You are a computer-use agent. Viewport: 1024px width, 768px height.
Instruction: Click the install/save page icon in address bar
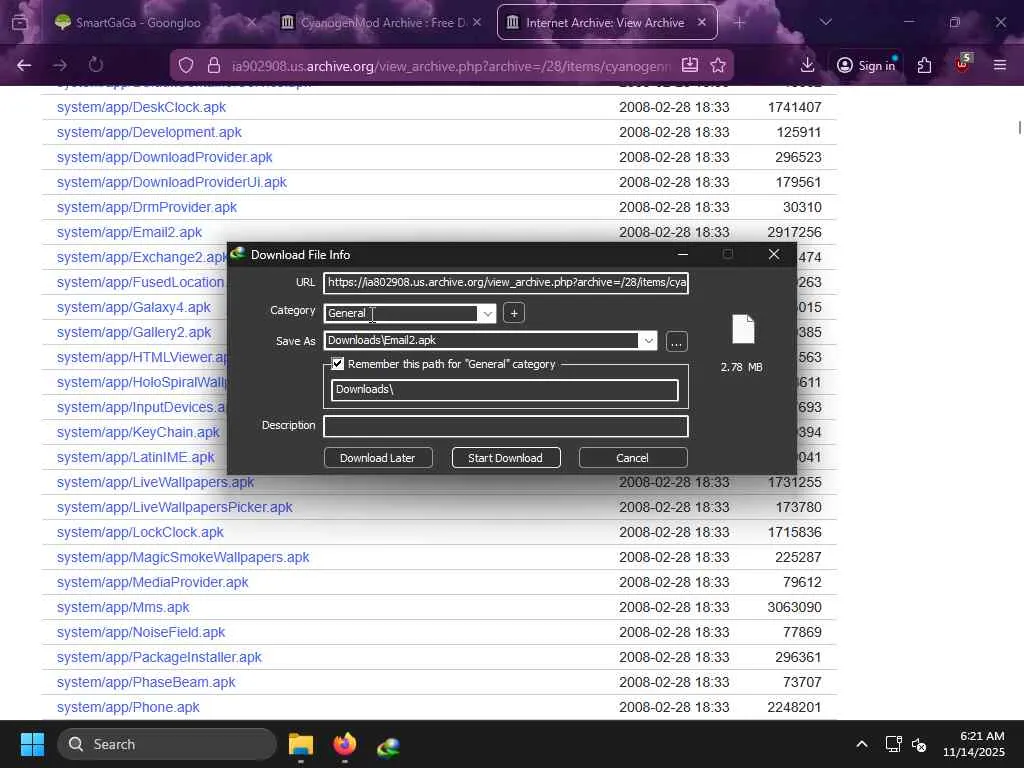pos(690,65)
